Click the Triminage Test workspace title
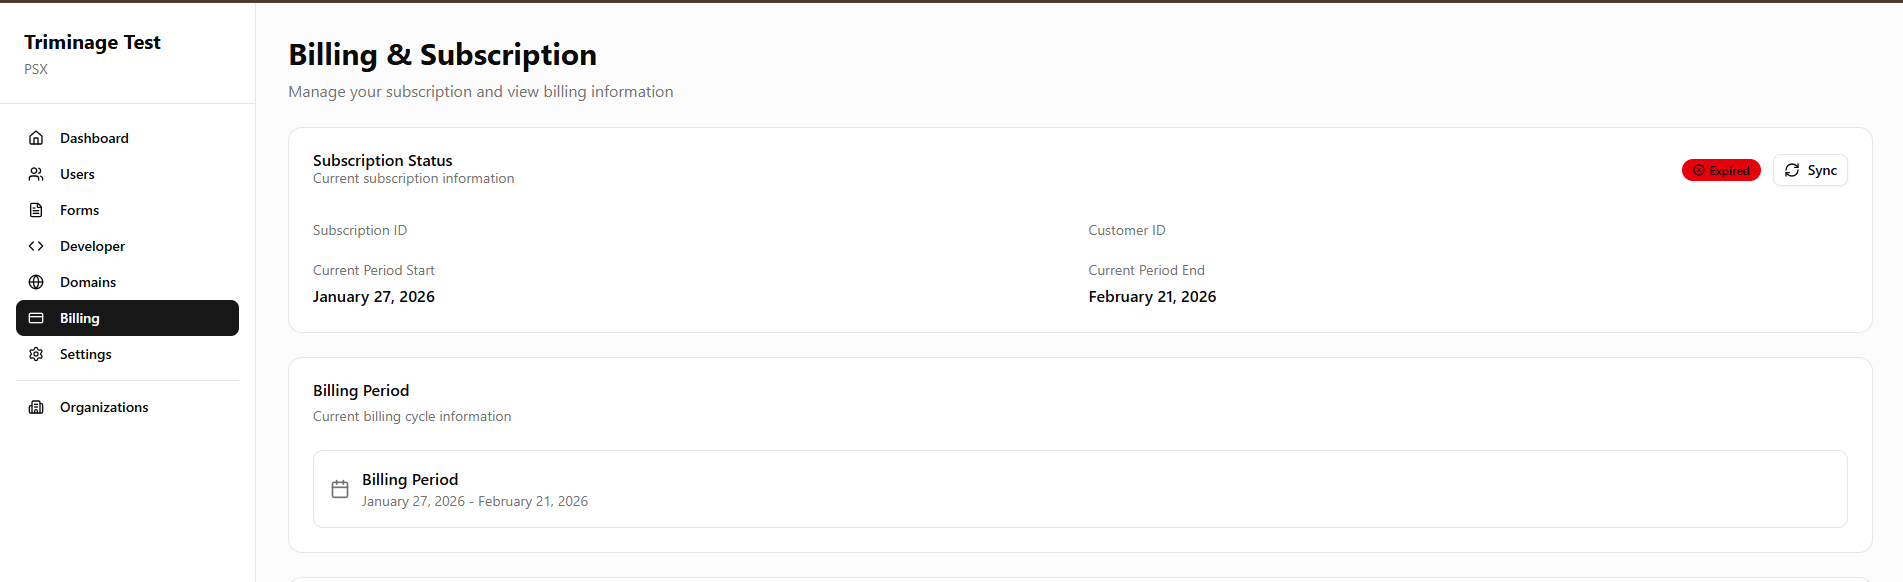 coord(92,42)
